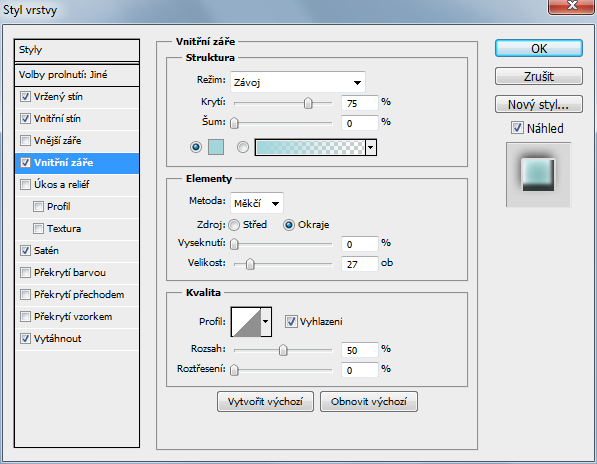This screenshot has height=464, width=597.
Task: Open the gradient picker dropdown arrow
Action: pyautogui.click(x=371, y=147)
